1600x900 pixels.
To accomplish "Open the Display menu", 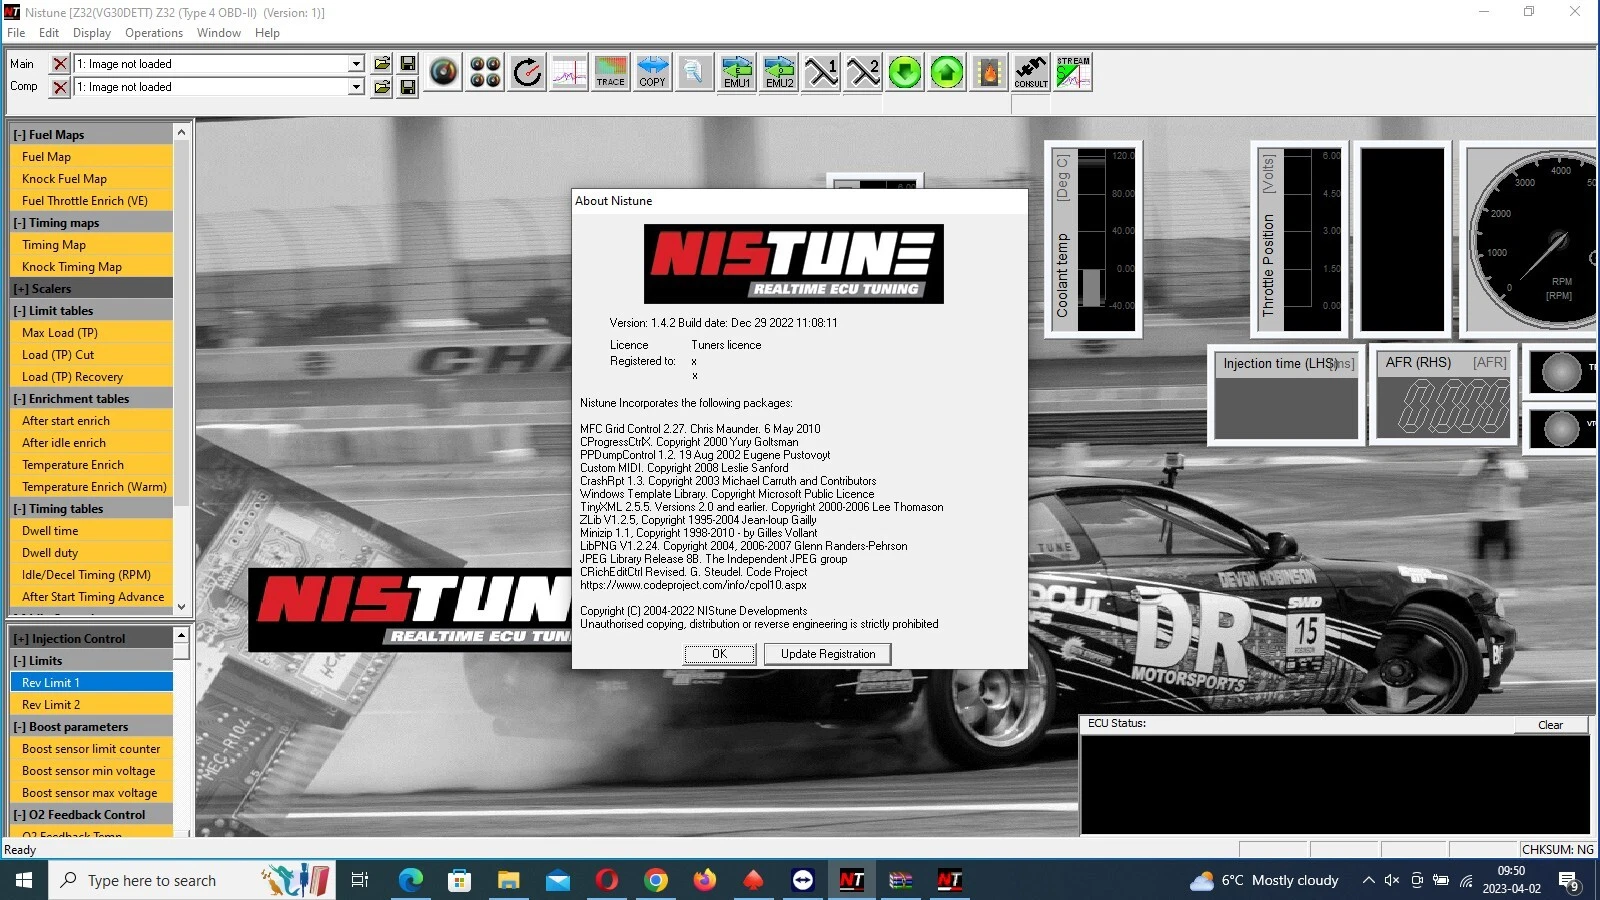I will 92,33.
